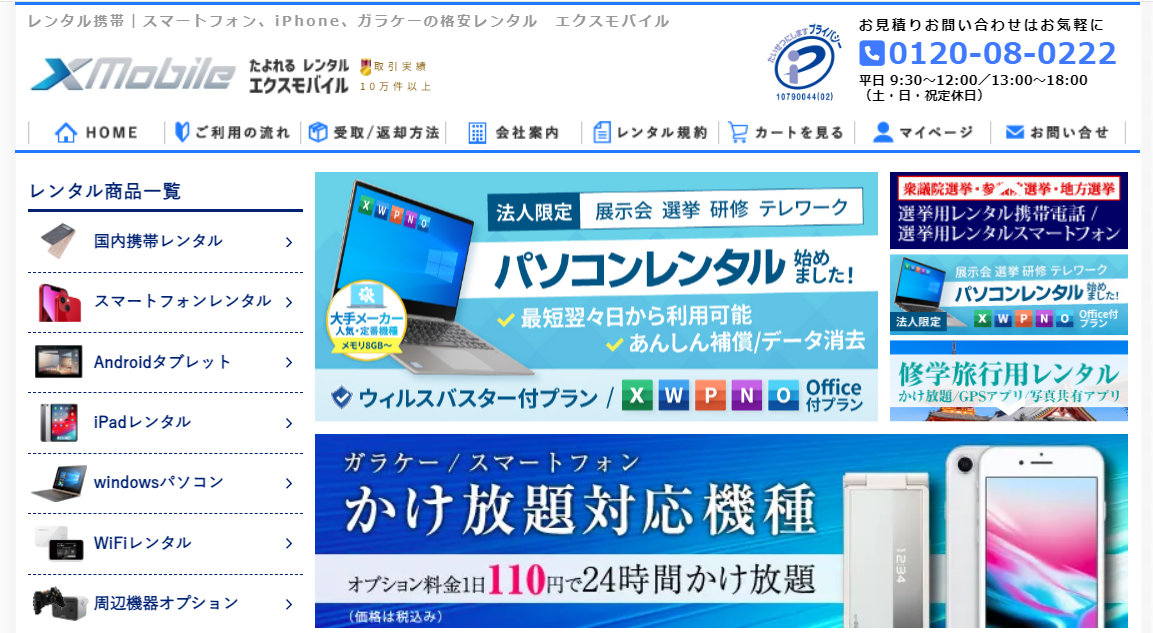Click the レンタル規約 document icon
This screenshot has width=1153, height=633.
(x=602, y=132)
